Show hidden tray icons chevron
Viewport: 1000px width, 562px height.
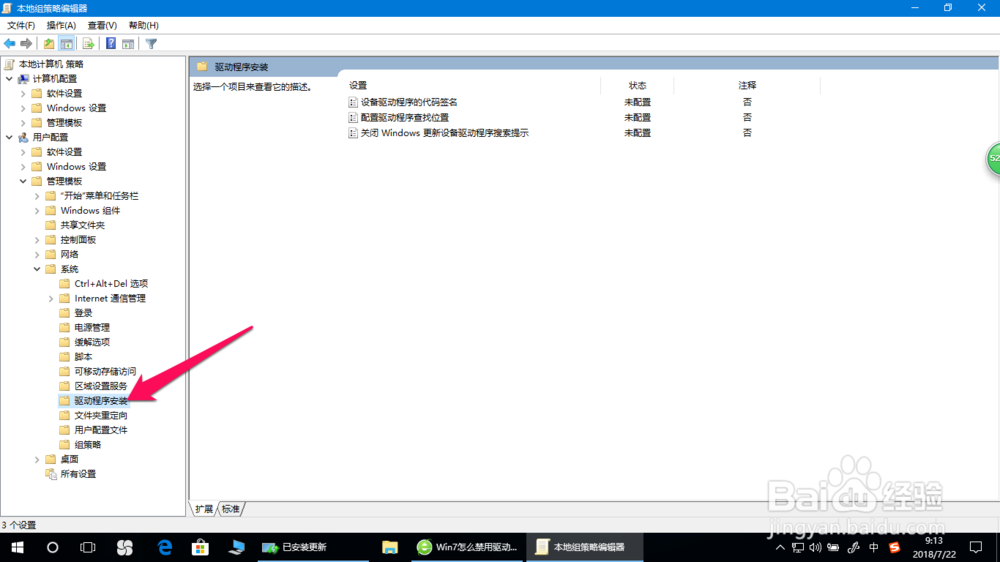(780, 547)
